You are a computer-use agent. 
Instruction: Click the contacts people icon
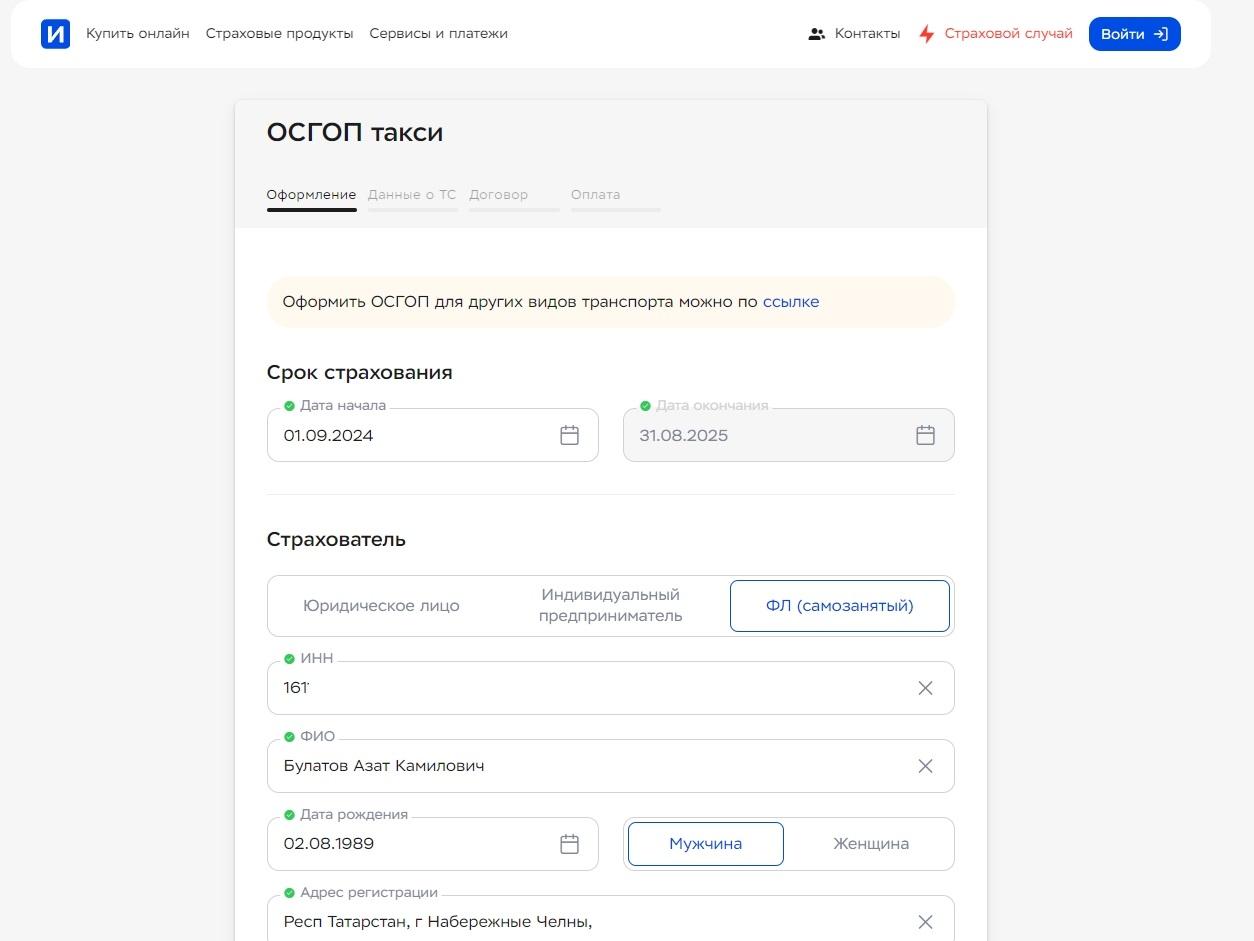[x=817, y=34]
